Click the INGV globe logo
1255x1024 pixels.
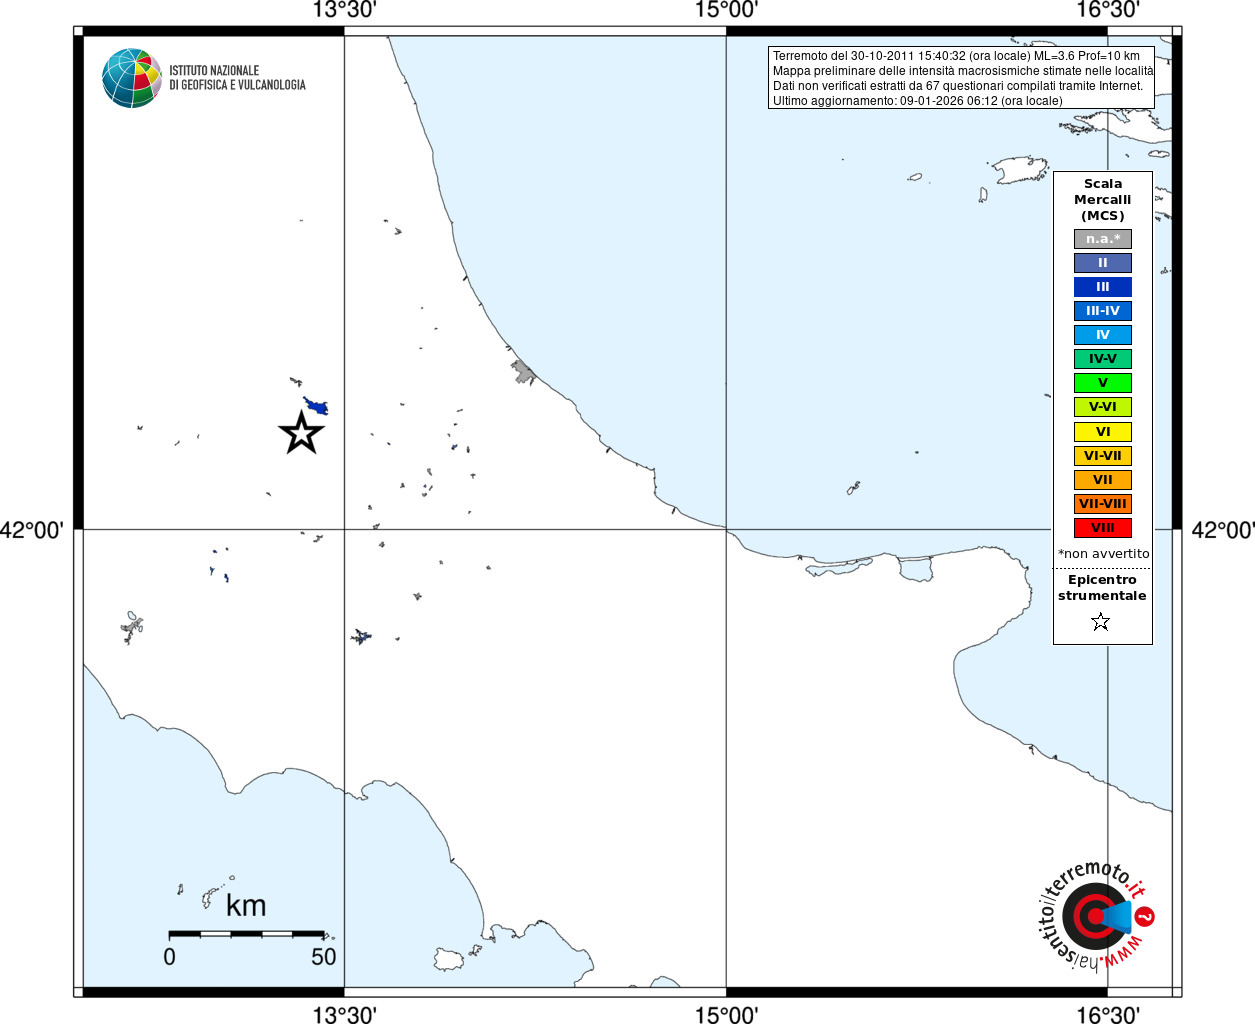[132, 78]
